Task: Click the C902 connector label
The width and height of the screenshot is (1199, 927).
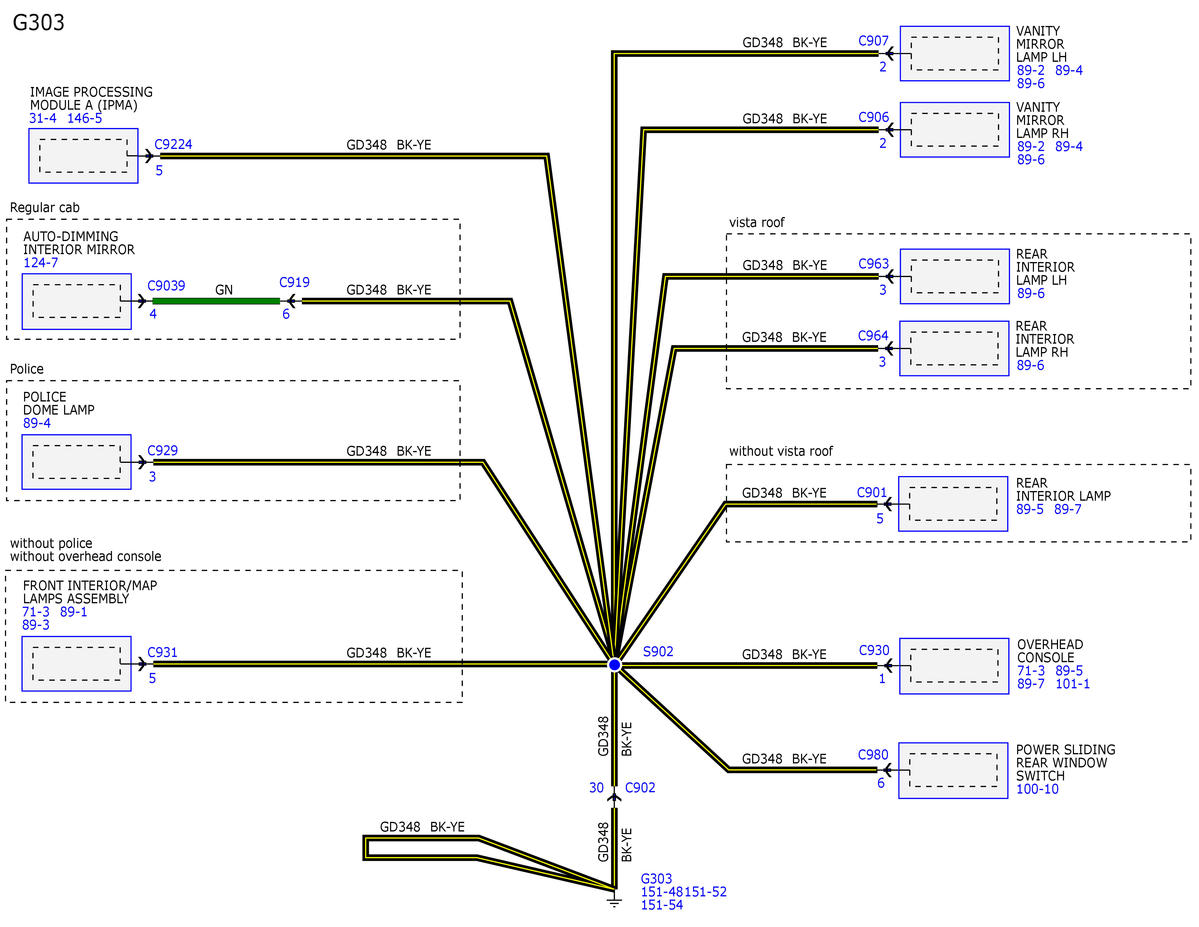Action: (x=640, y=788)
